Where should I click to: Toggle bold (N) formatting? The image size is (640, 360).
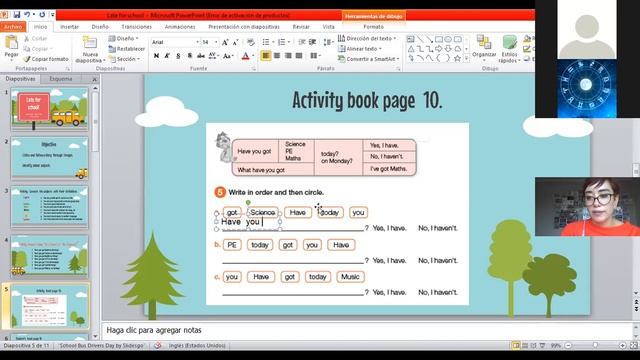[156, 56]
